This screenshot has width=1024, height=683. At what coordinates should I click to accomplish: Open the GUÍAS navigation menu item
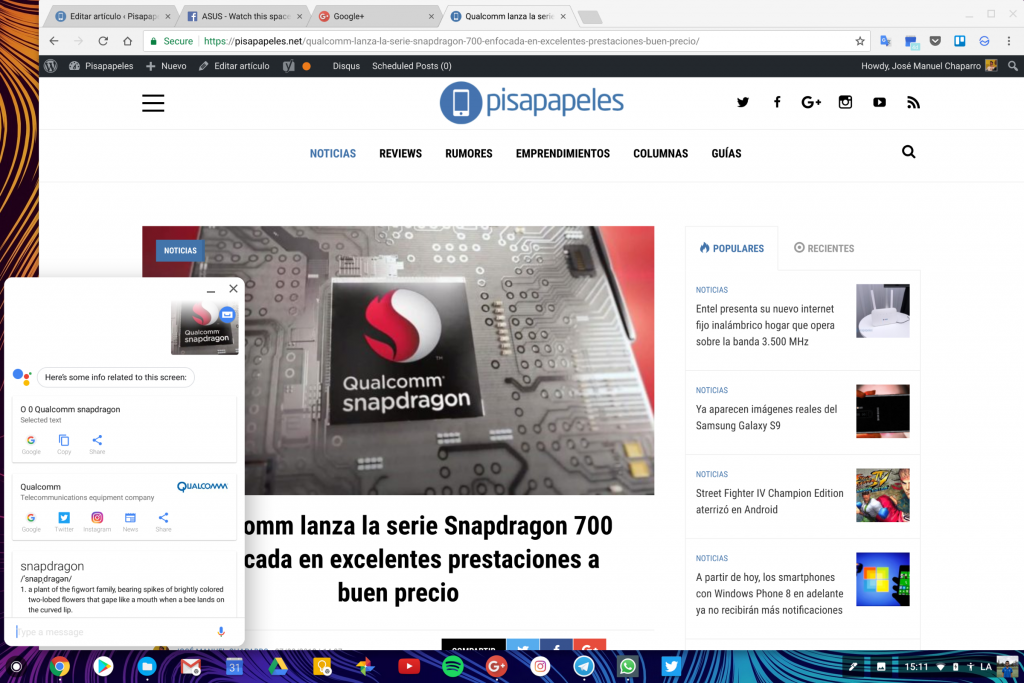726,153
